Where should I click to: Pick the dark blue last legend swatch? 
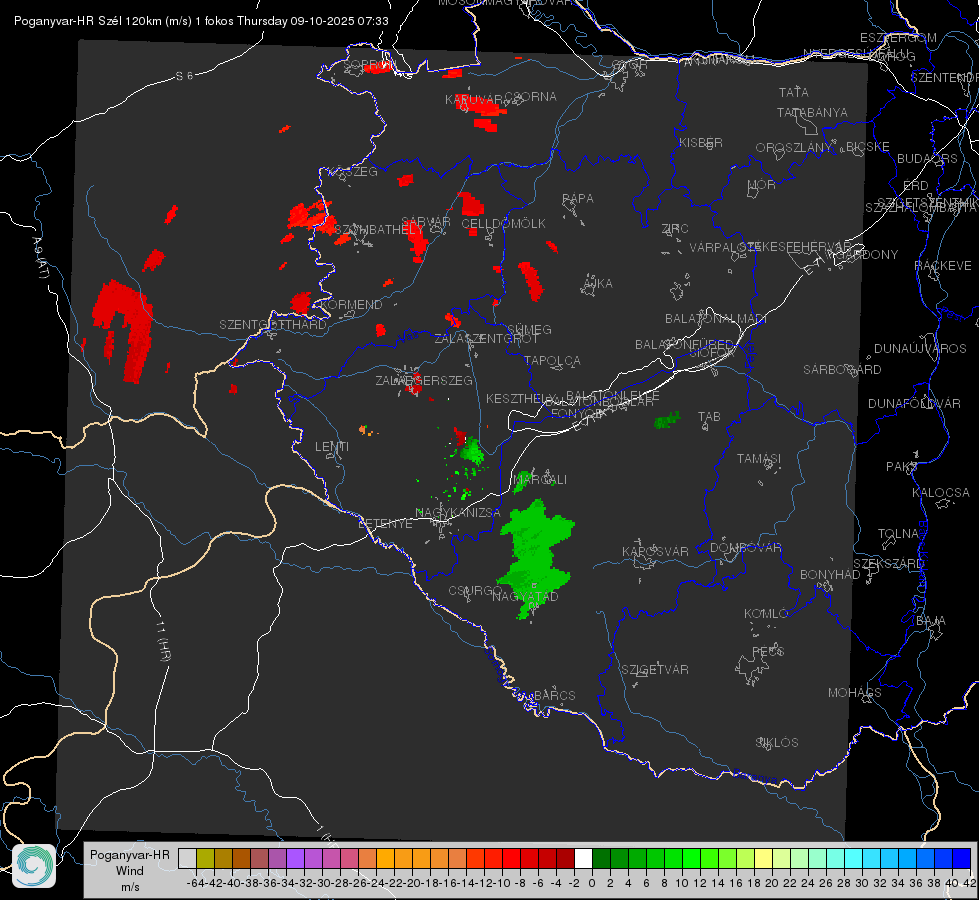(x=962, y=858)
